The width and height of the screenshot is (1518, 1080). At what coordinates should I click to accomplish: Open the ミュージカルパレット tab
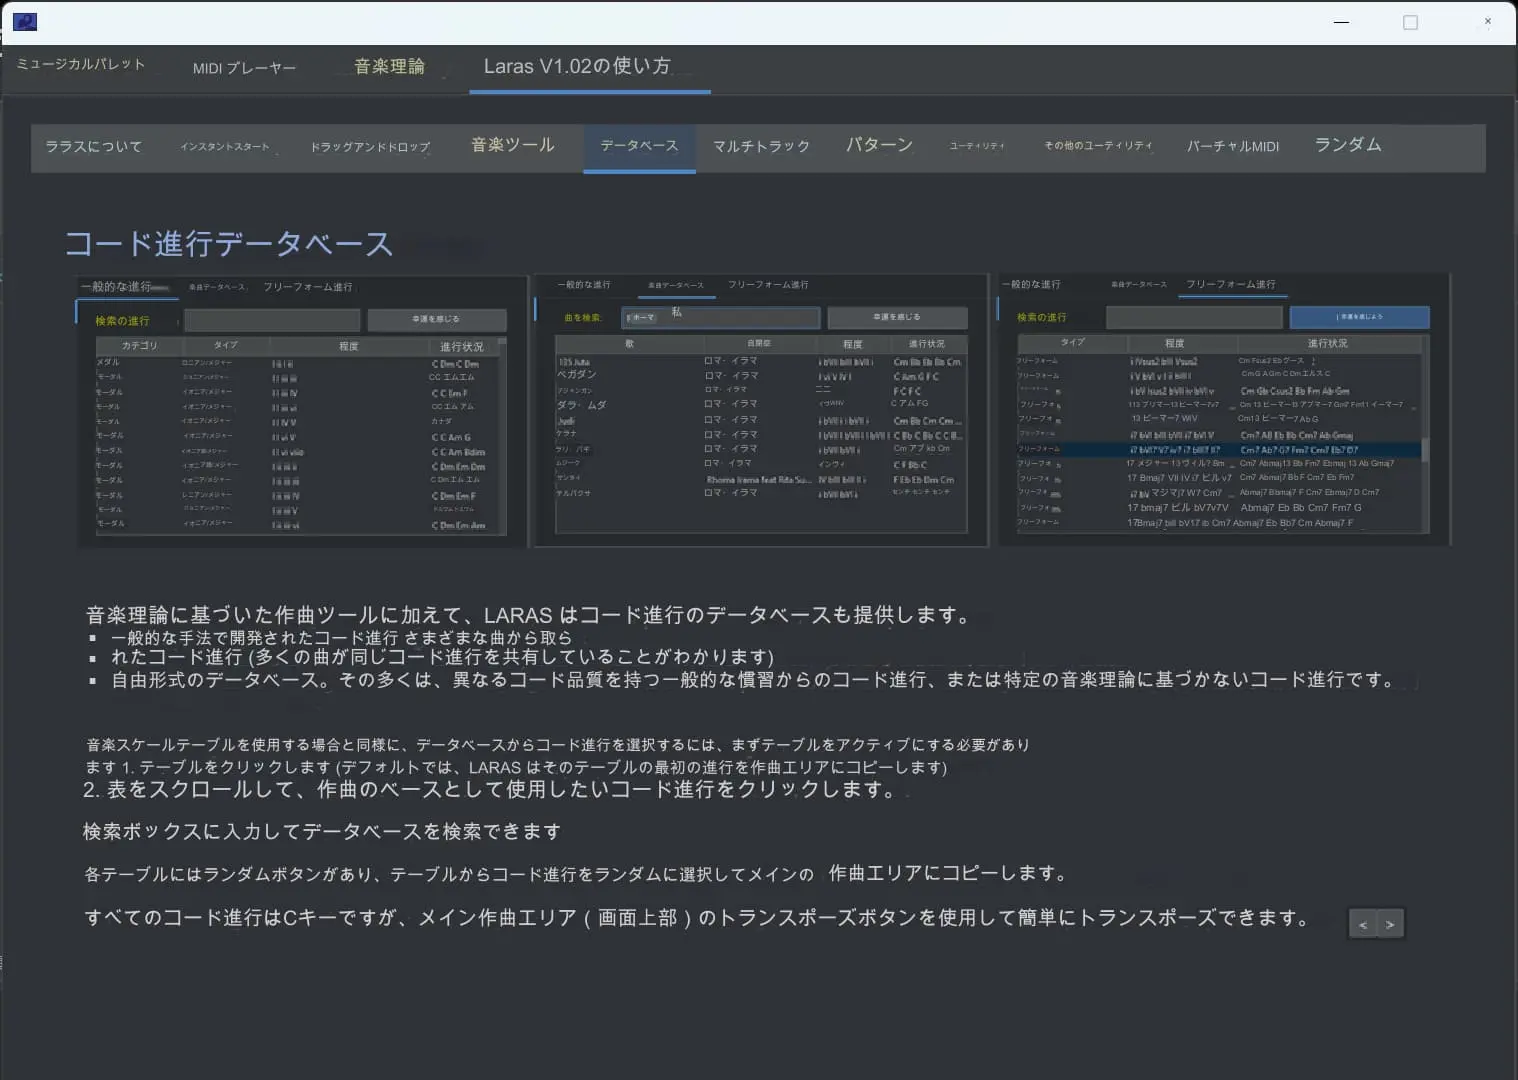click(81, 64)
